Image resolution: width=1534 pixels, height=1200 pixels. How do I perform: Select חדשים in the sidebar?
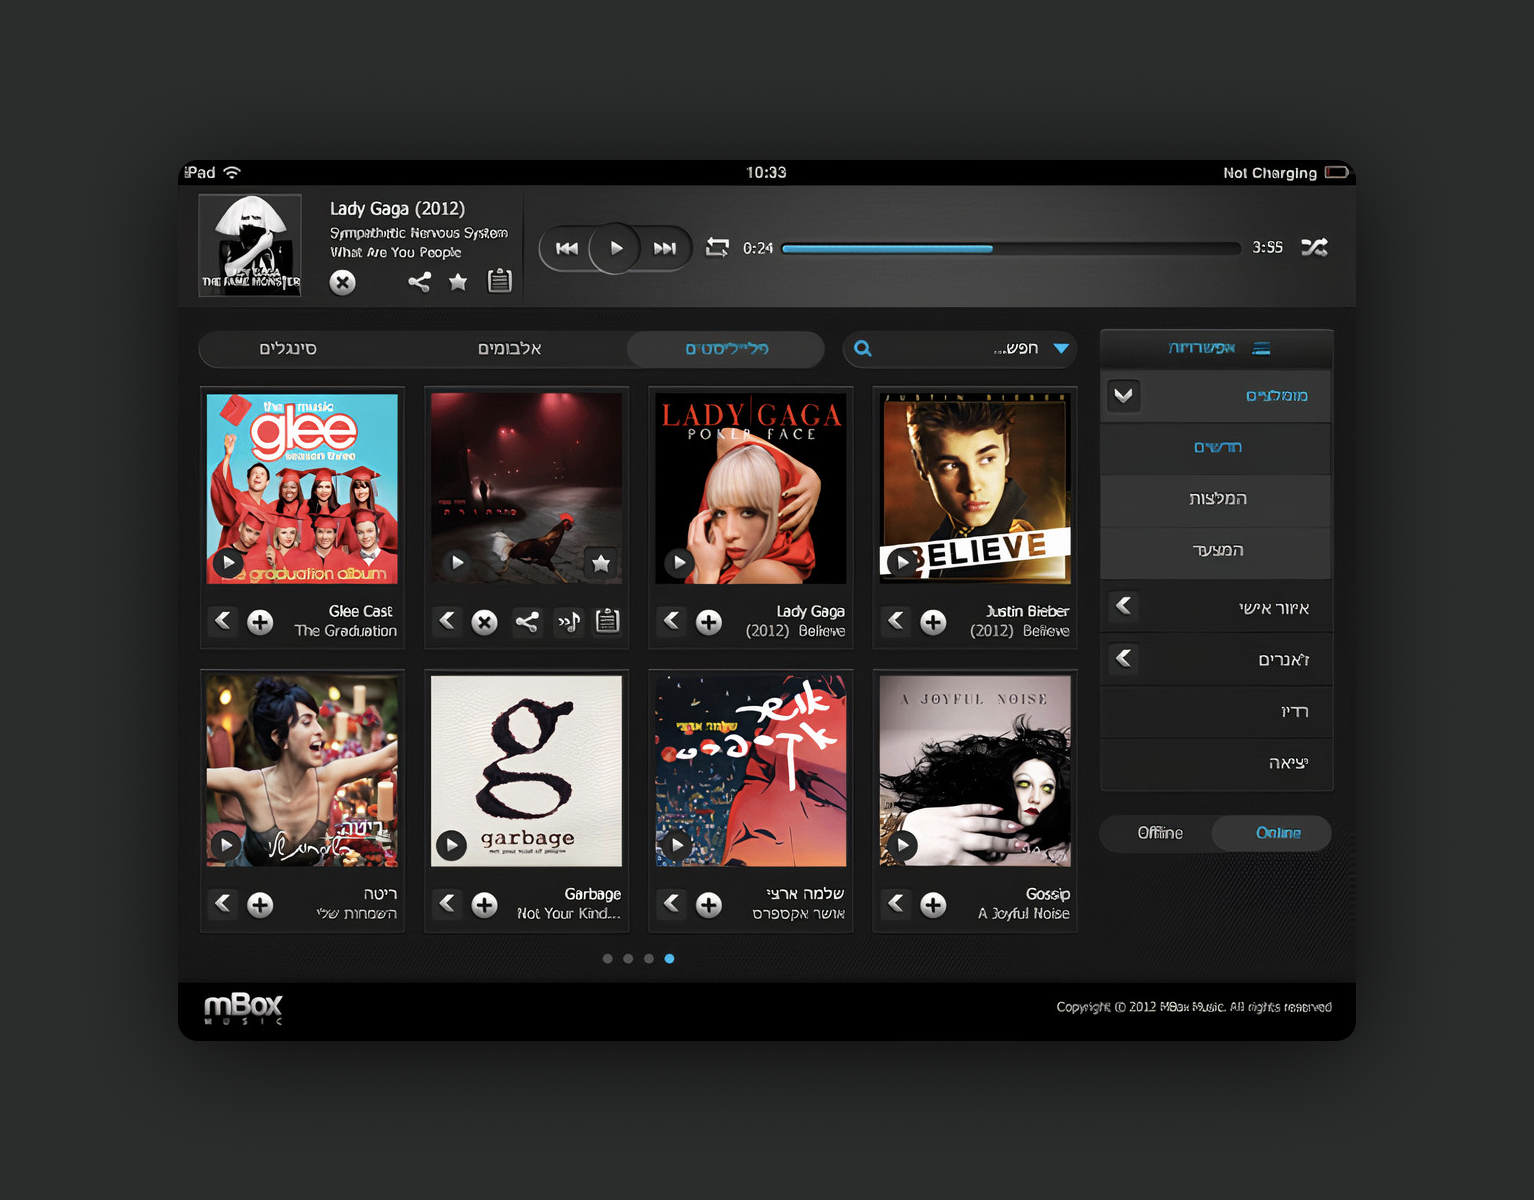[1217, 447]
